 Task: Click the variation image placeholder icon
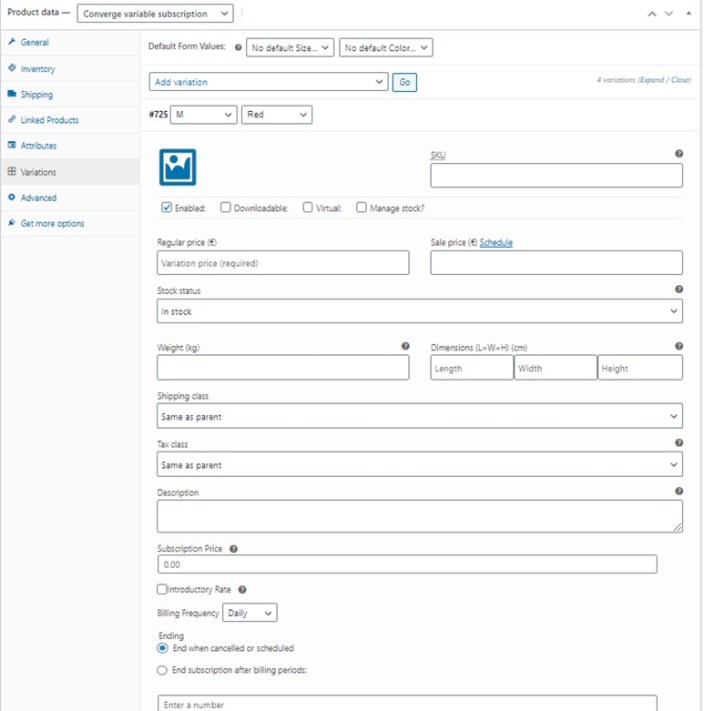pyautogui.click(x=178, y=167)
